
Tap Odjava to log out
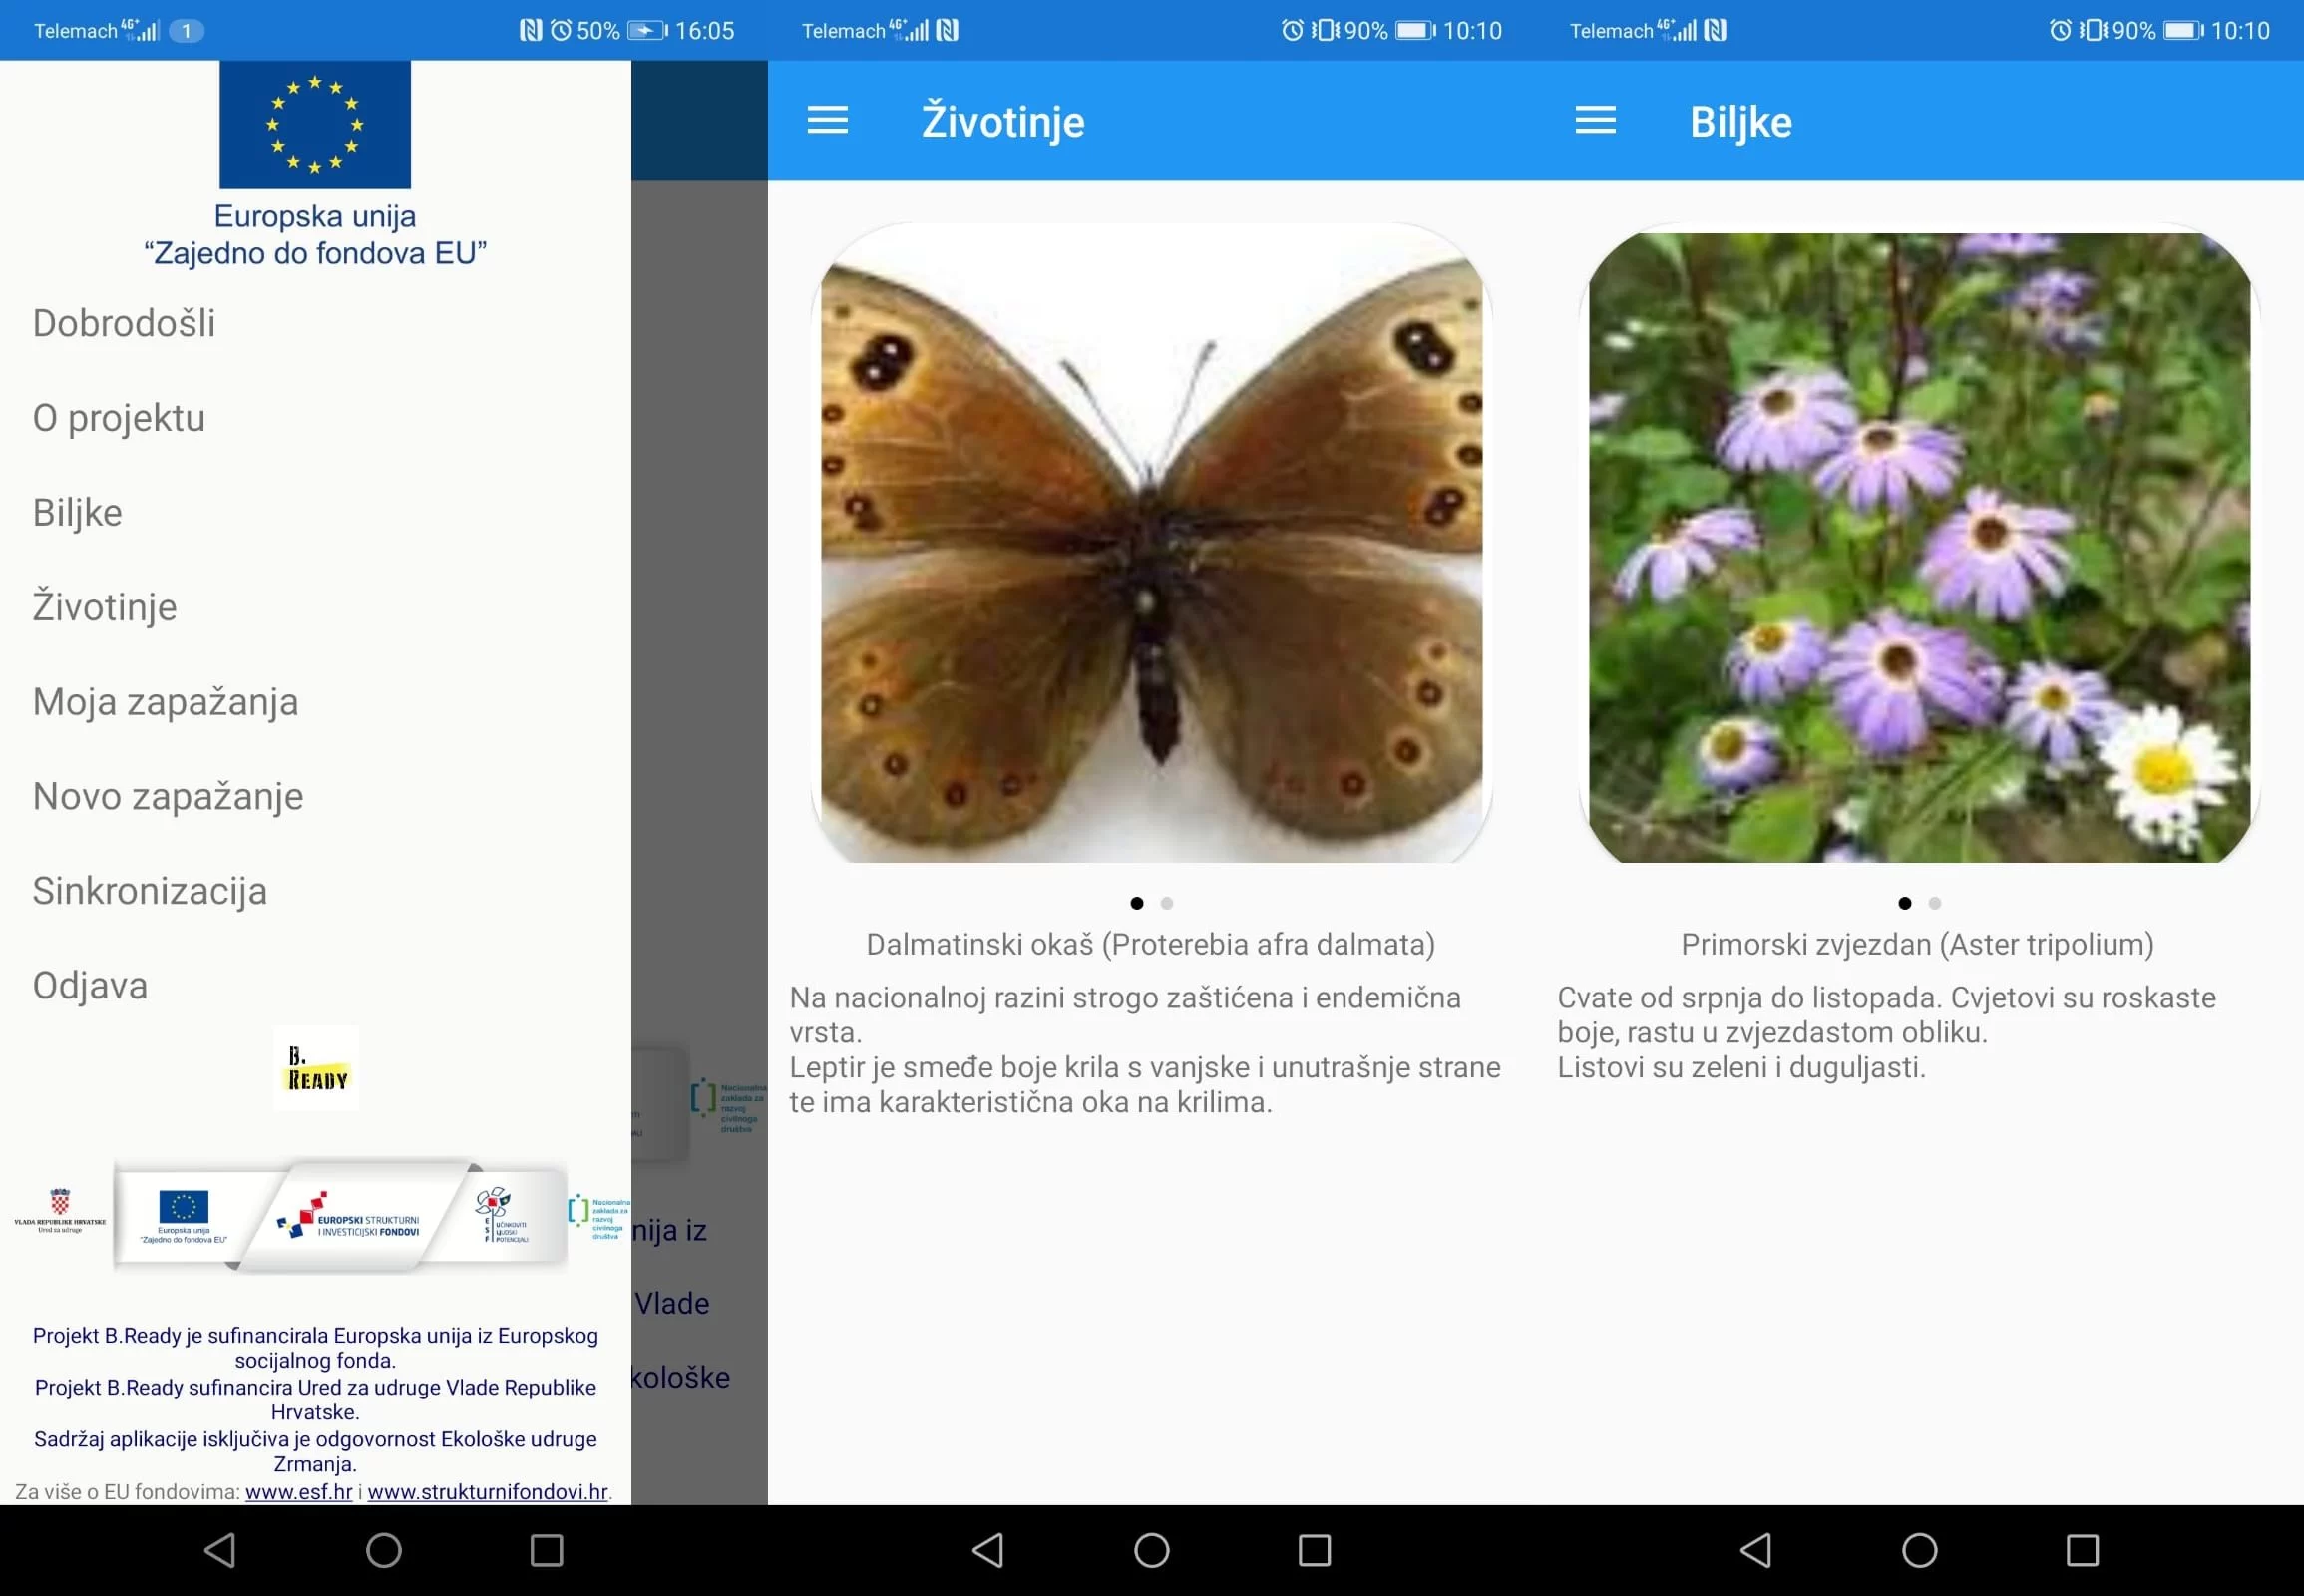(90, 986)
